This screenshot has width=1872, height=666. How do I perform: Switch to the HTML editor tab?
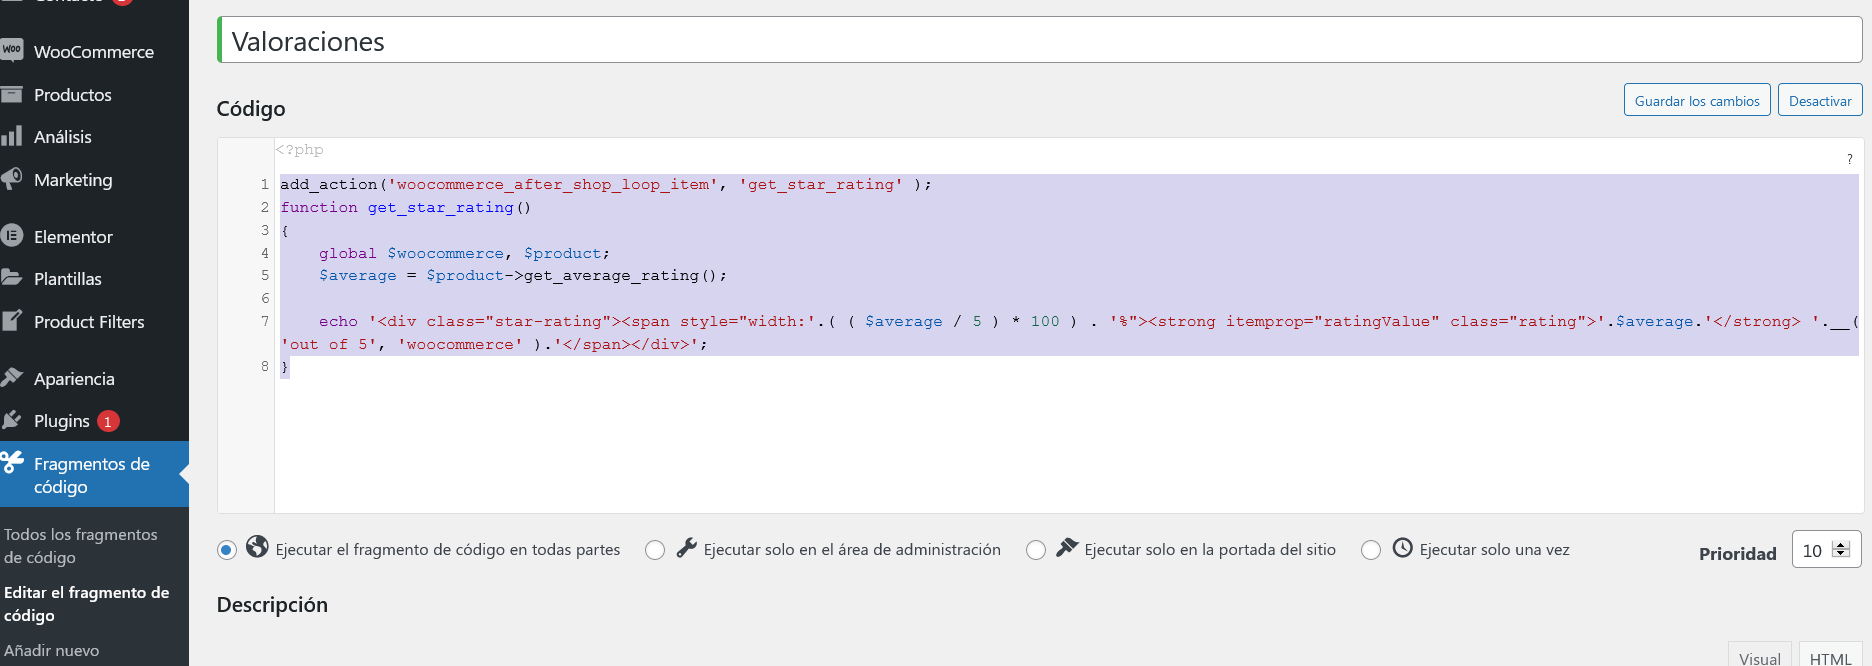click(1830, 657)
